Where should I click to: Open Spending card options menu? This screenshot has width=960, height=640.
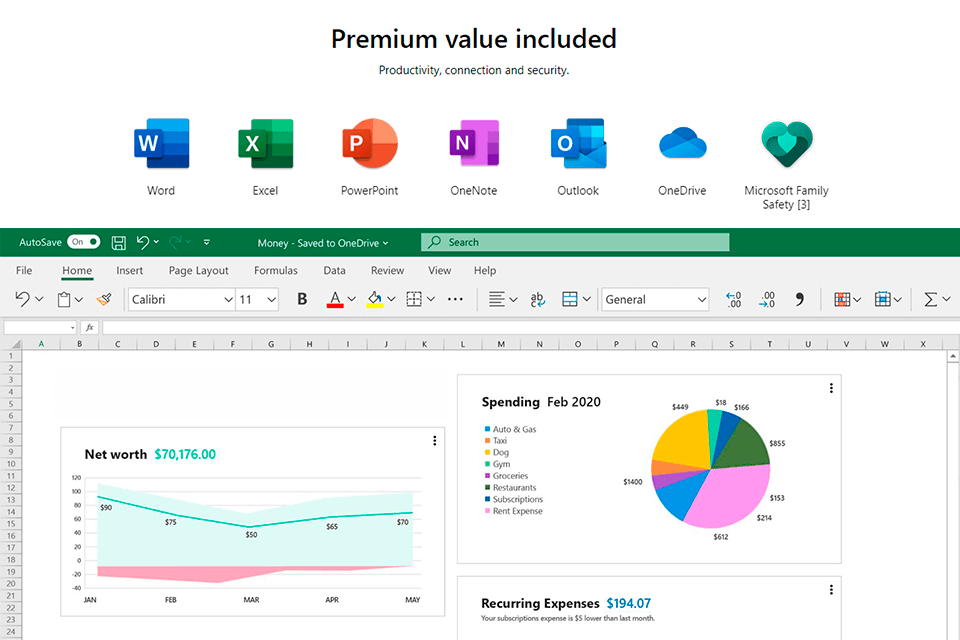coord(831,388)
